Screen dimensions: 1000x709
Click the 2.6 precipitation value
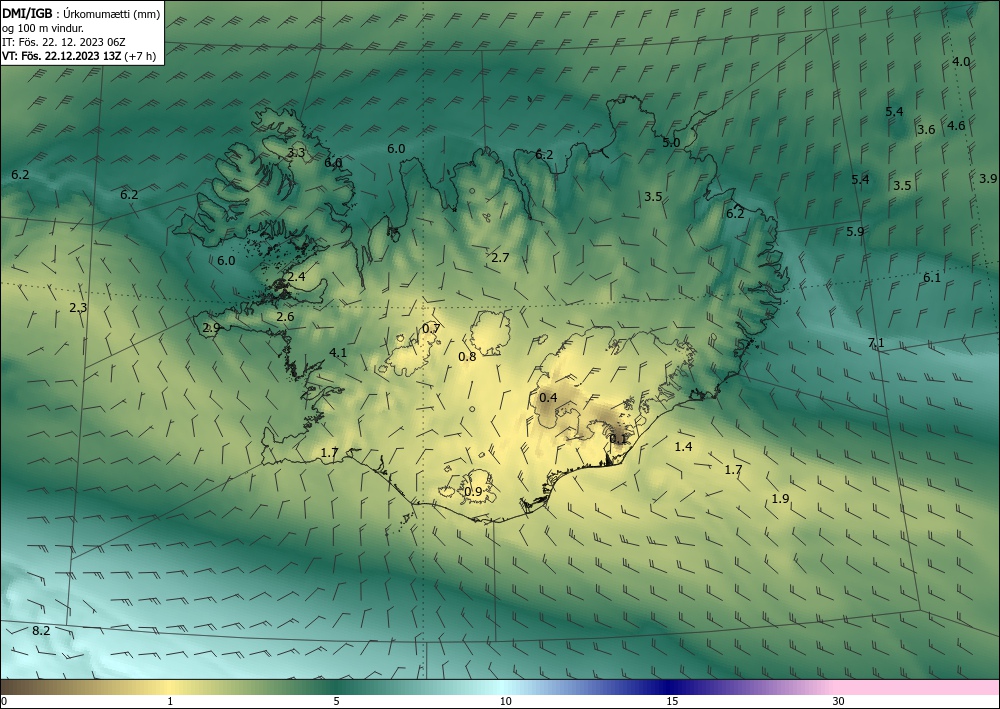[285, 317]
